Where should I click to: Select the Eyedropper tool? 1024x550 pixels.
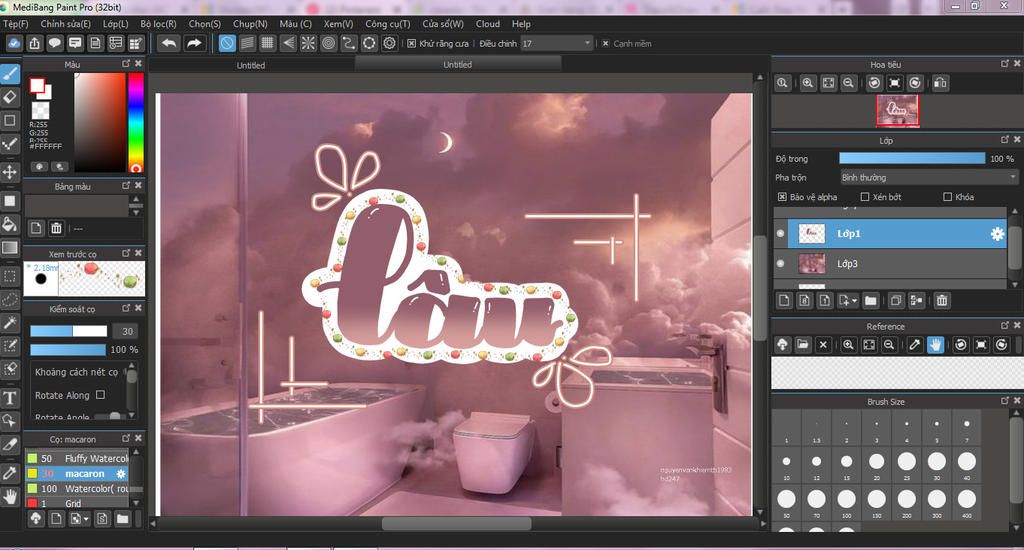pos(10,472)
